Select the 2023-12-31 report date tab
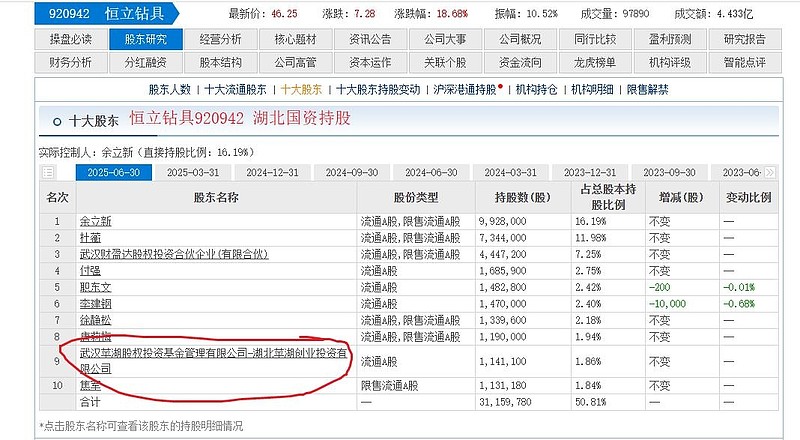 tap(590, 173)
